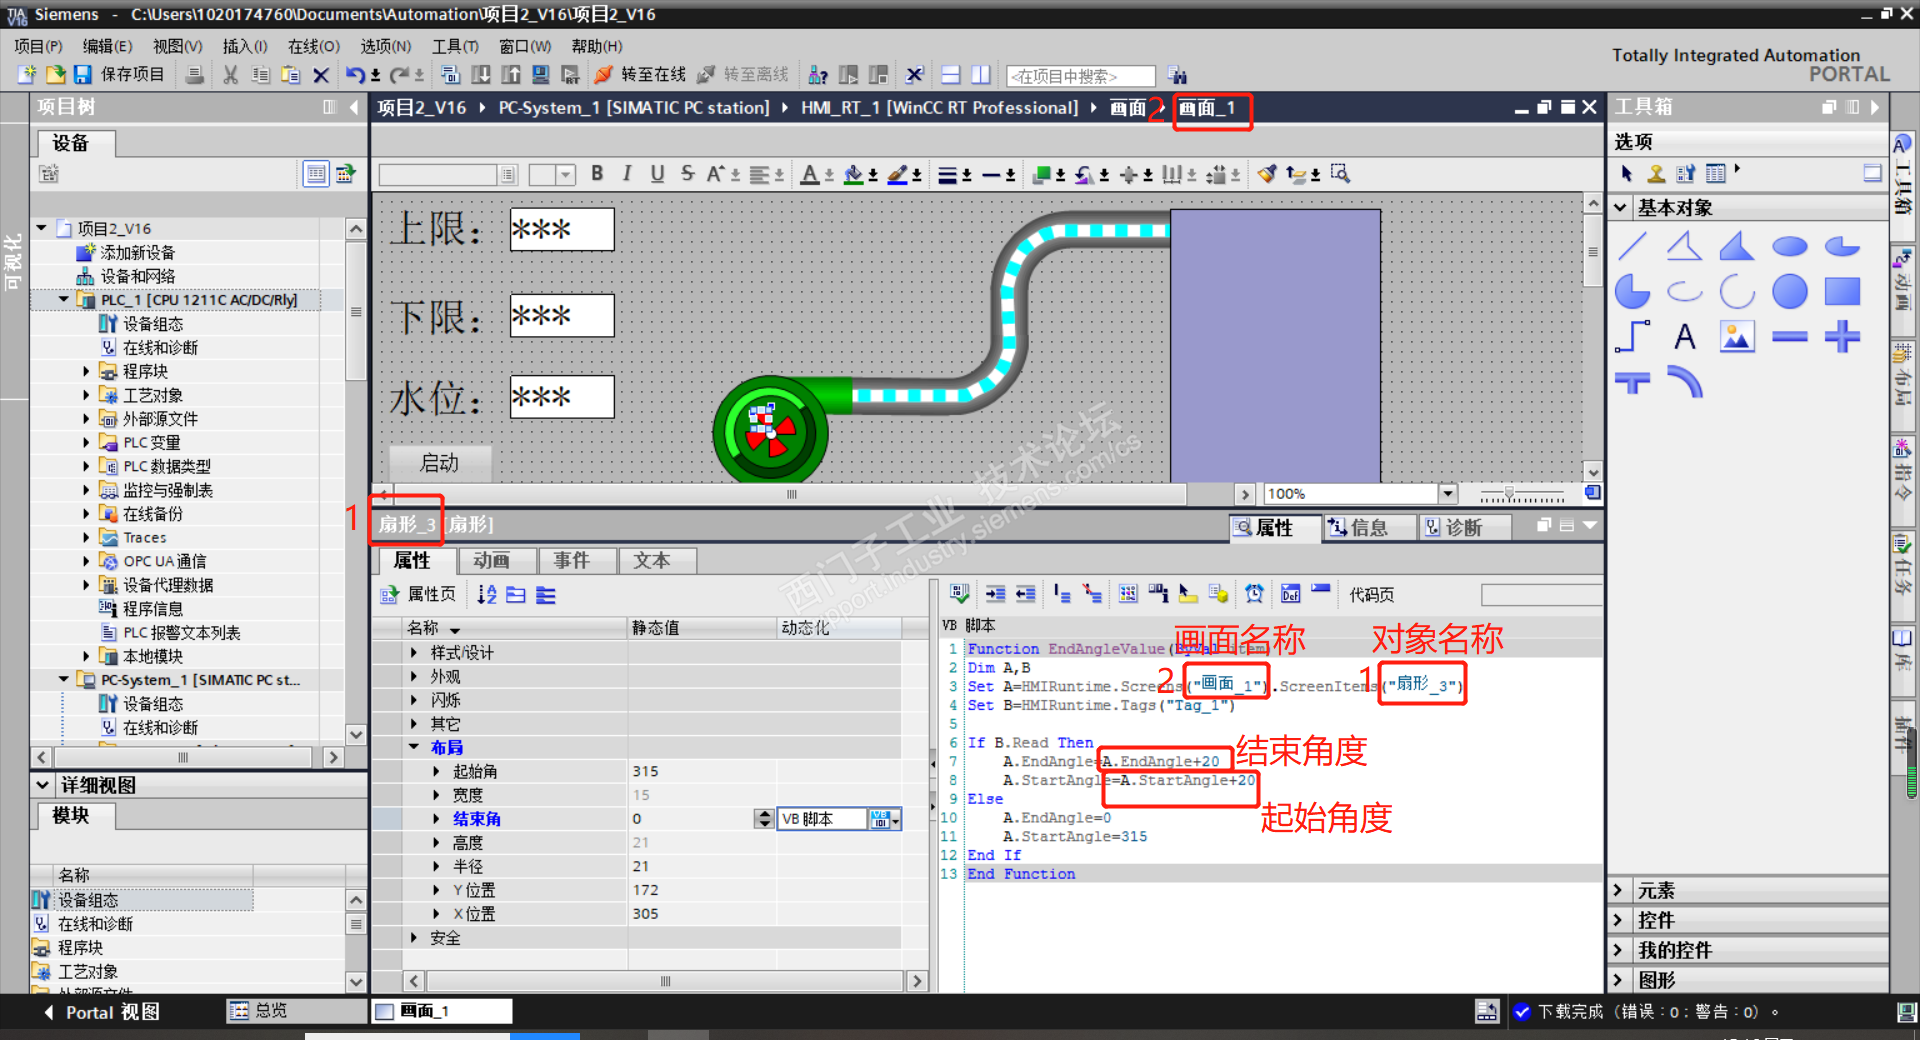Collapse the 布局 property group
This screenshot has height=1040, width=1920.
coord(414,747)
